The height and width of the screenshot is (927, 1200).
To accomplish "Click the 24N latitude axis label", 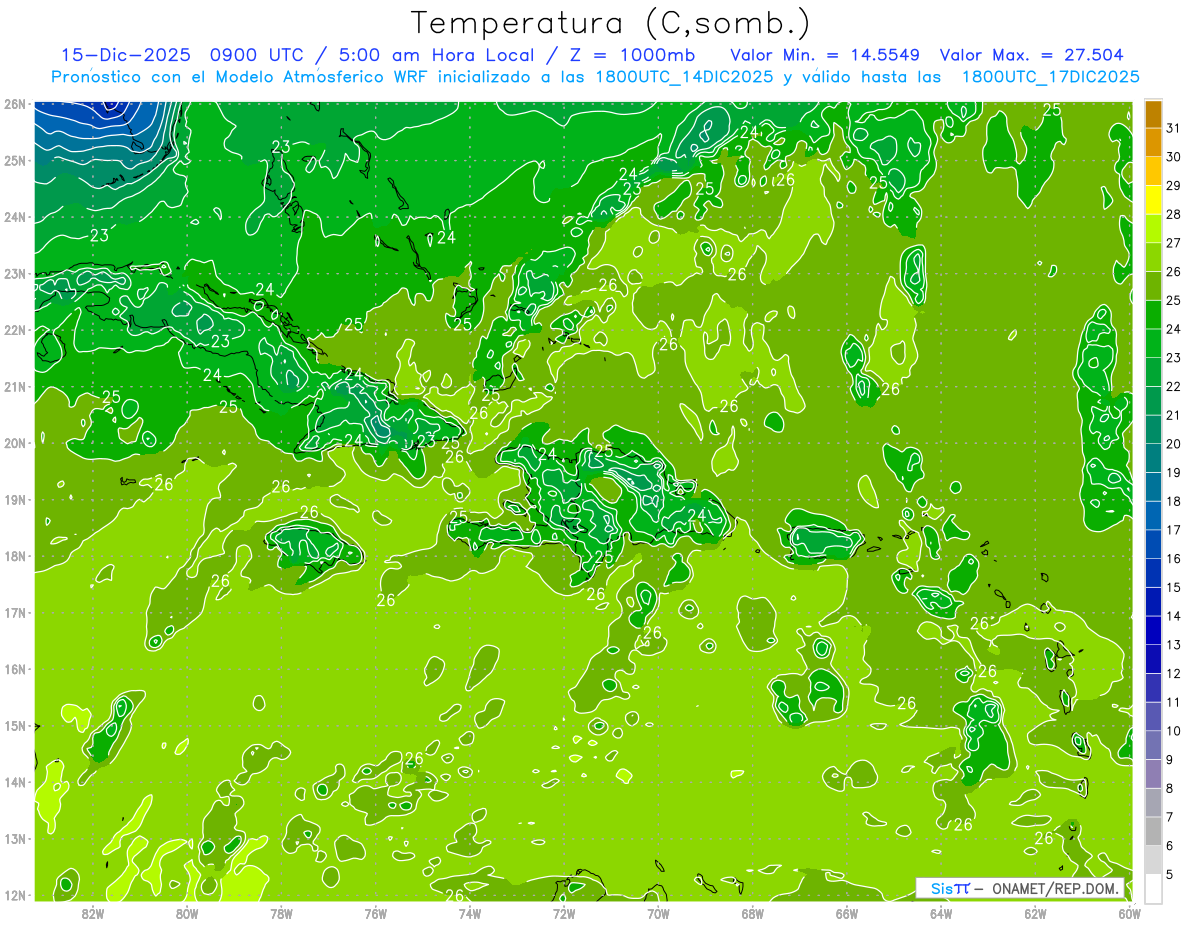I will [14, 217].
